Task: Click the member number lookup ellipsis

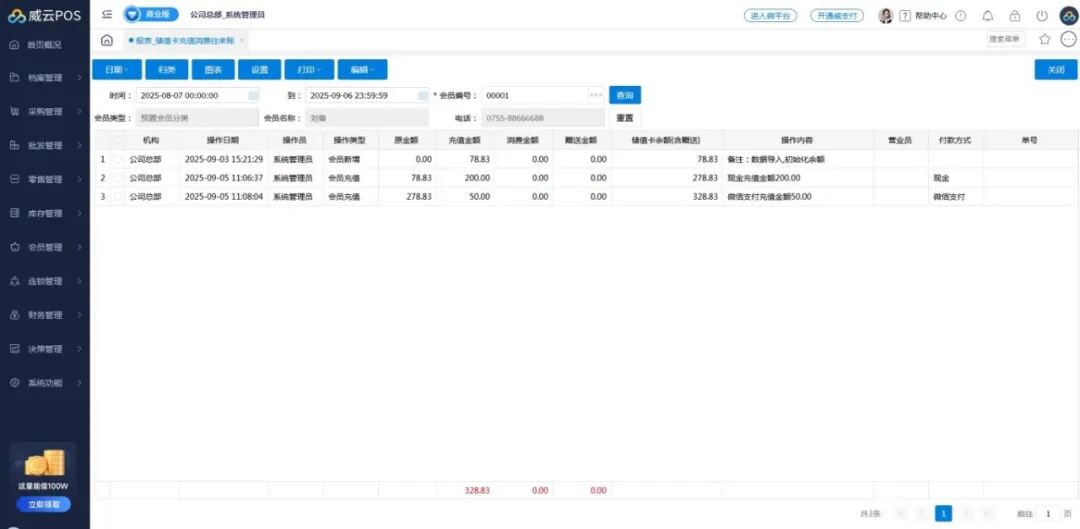Action: 596,95
